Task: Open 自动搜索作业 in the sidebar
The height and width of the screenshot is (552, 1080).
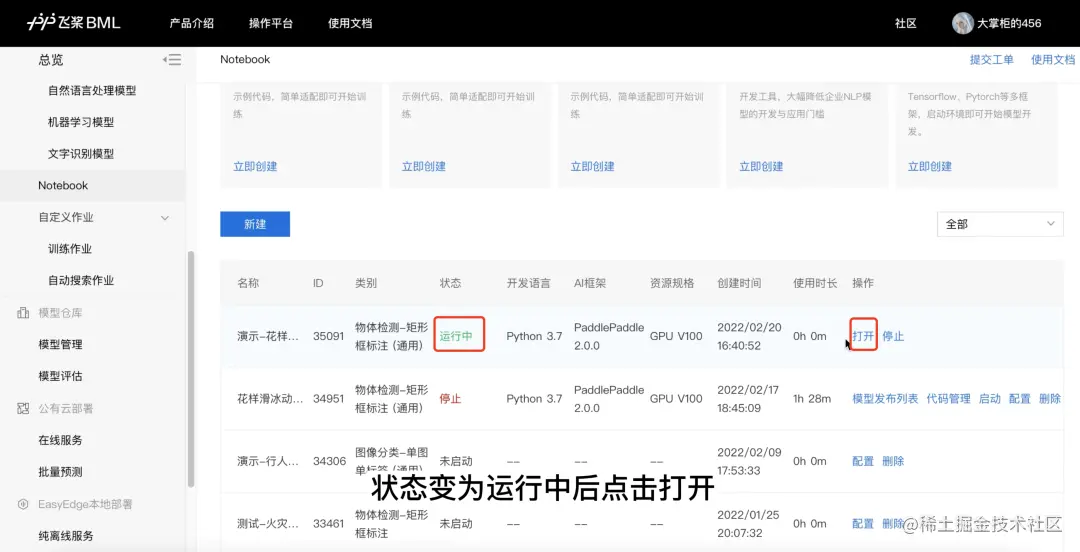Action: [x=81, y=280]
